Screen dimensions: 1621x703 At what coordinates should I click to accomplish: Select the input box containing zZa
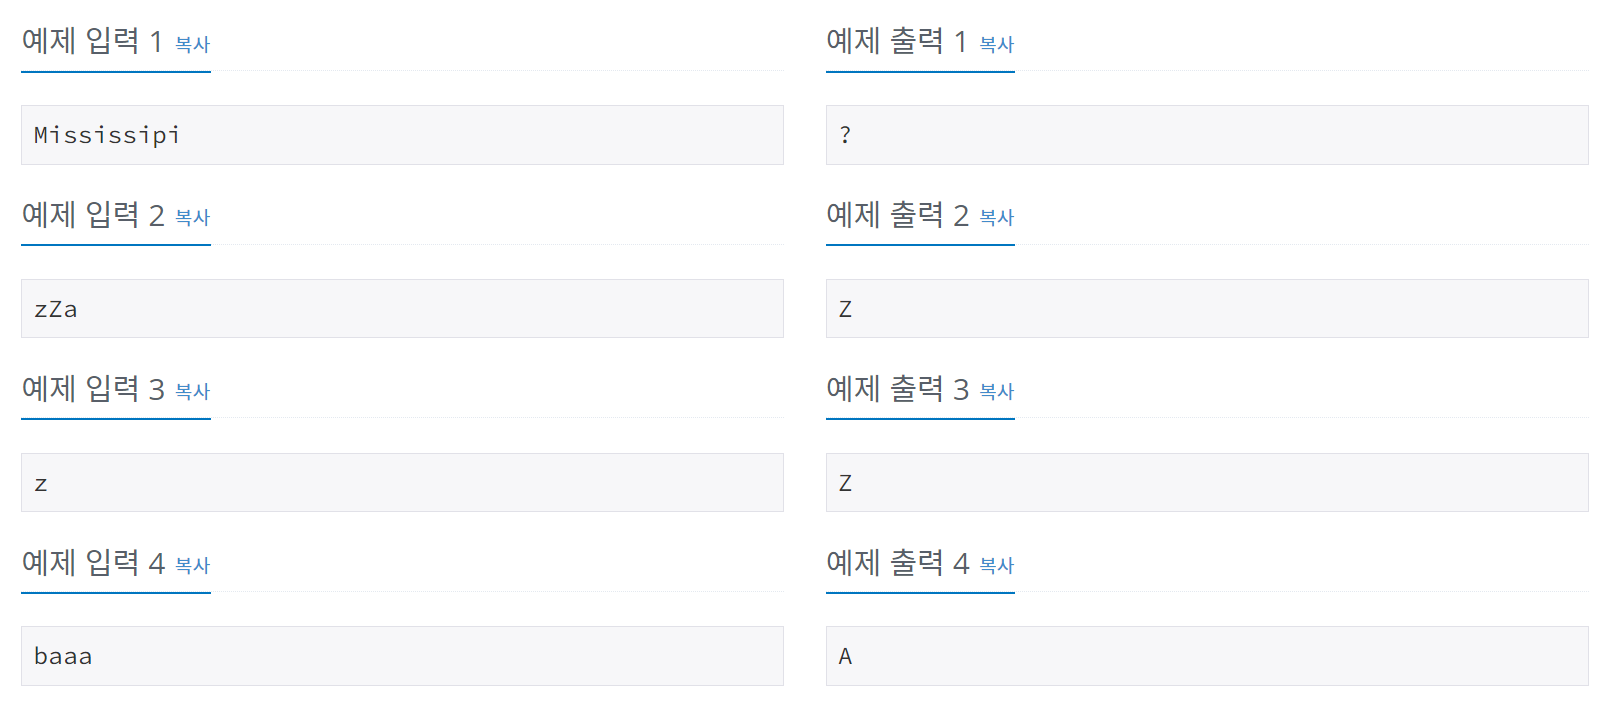point(402,309)
